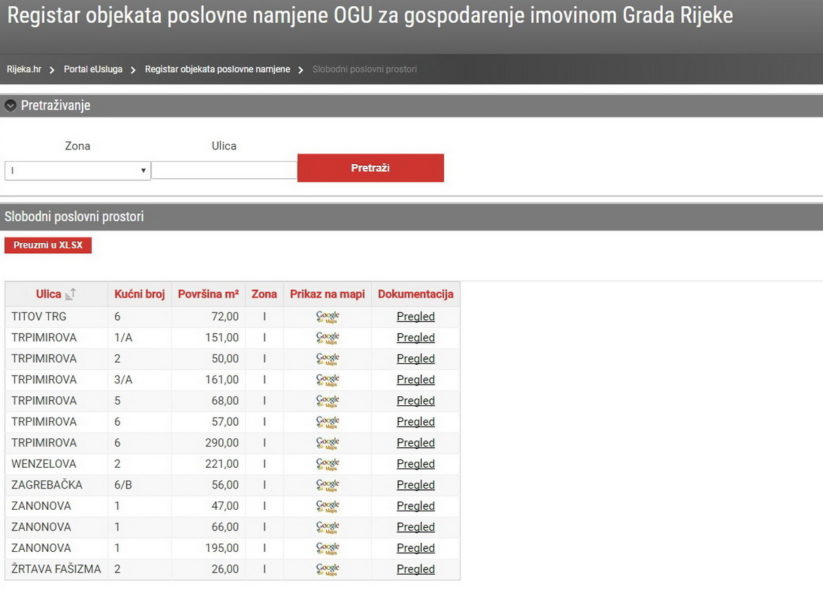Open Pregled link for WENZELOVA row
This screenshot has height=600, width=823.
415,463
